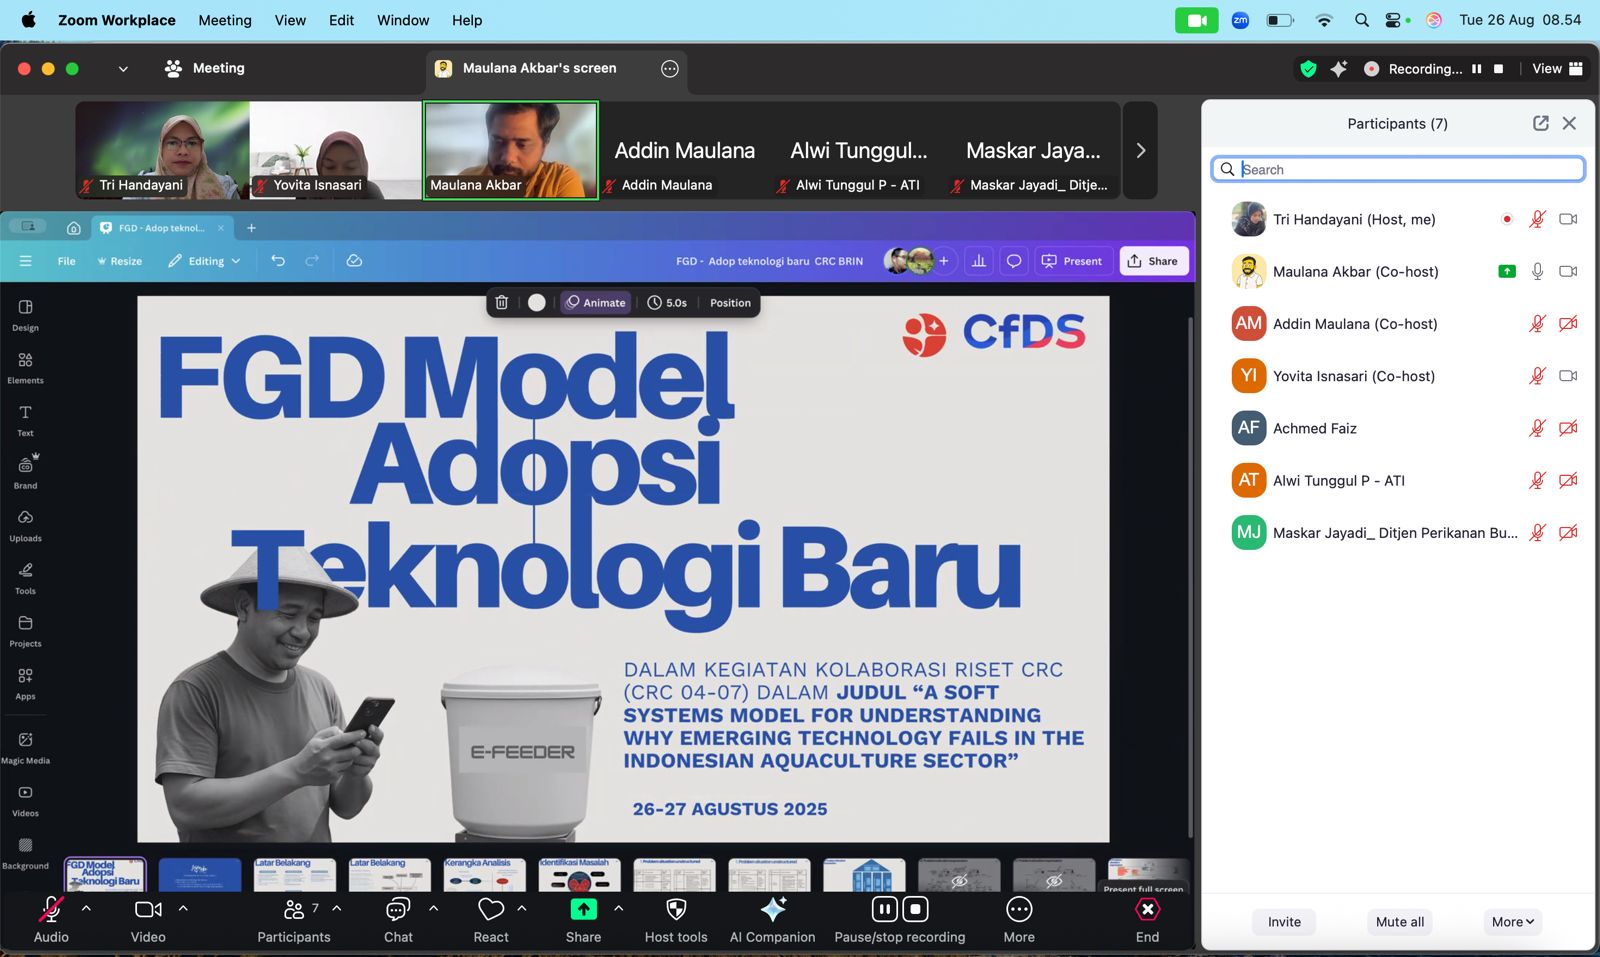Open the Window menu in menu bar
1600x957 pixels.
pyautogui.click(x=403, y=20)
